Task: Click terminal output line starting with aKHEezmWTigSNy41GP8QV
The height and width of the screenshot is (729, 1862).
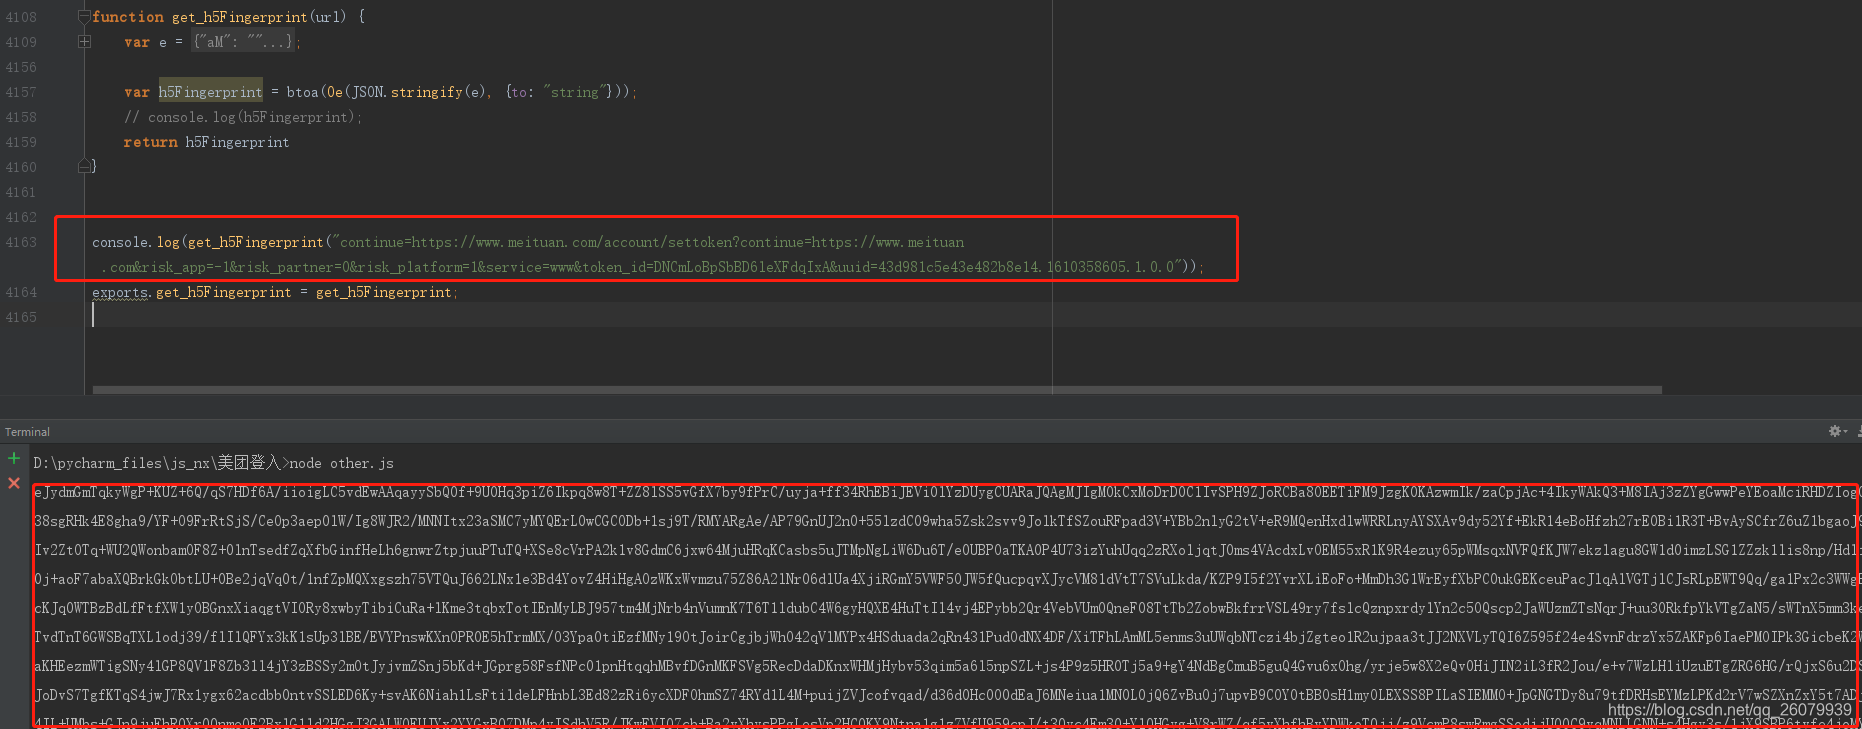Action: (x=945, y=666)
